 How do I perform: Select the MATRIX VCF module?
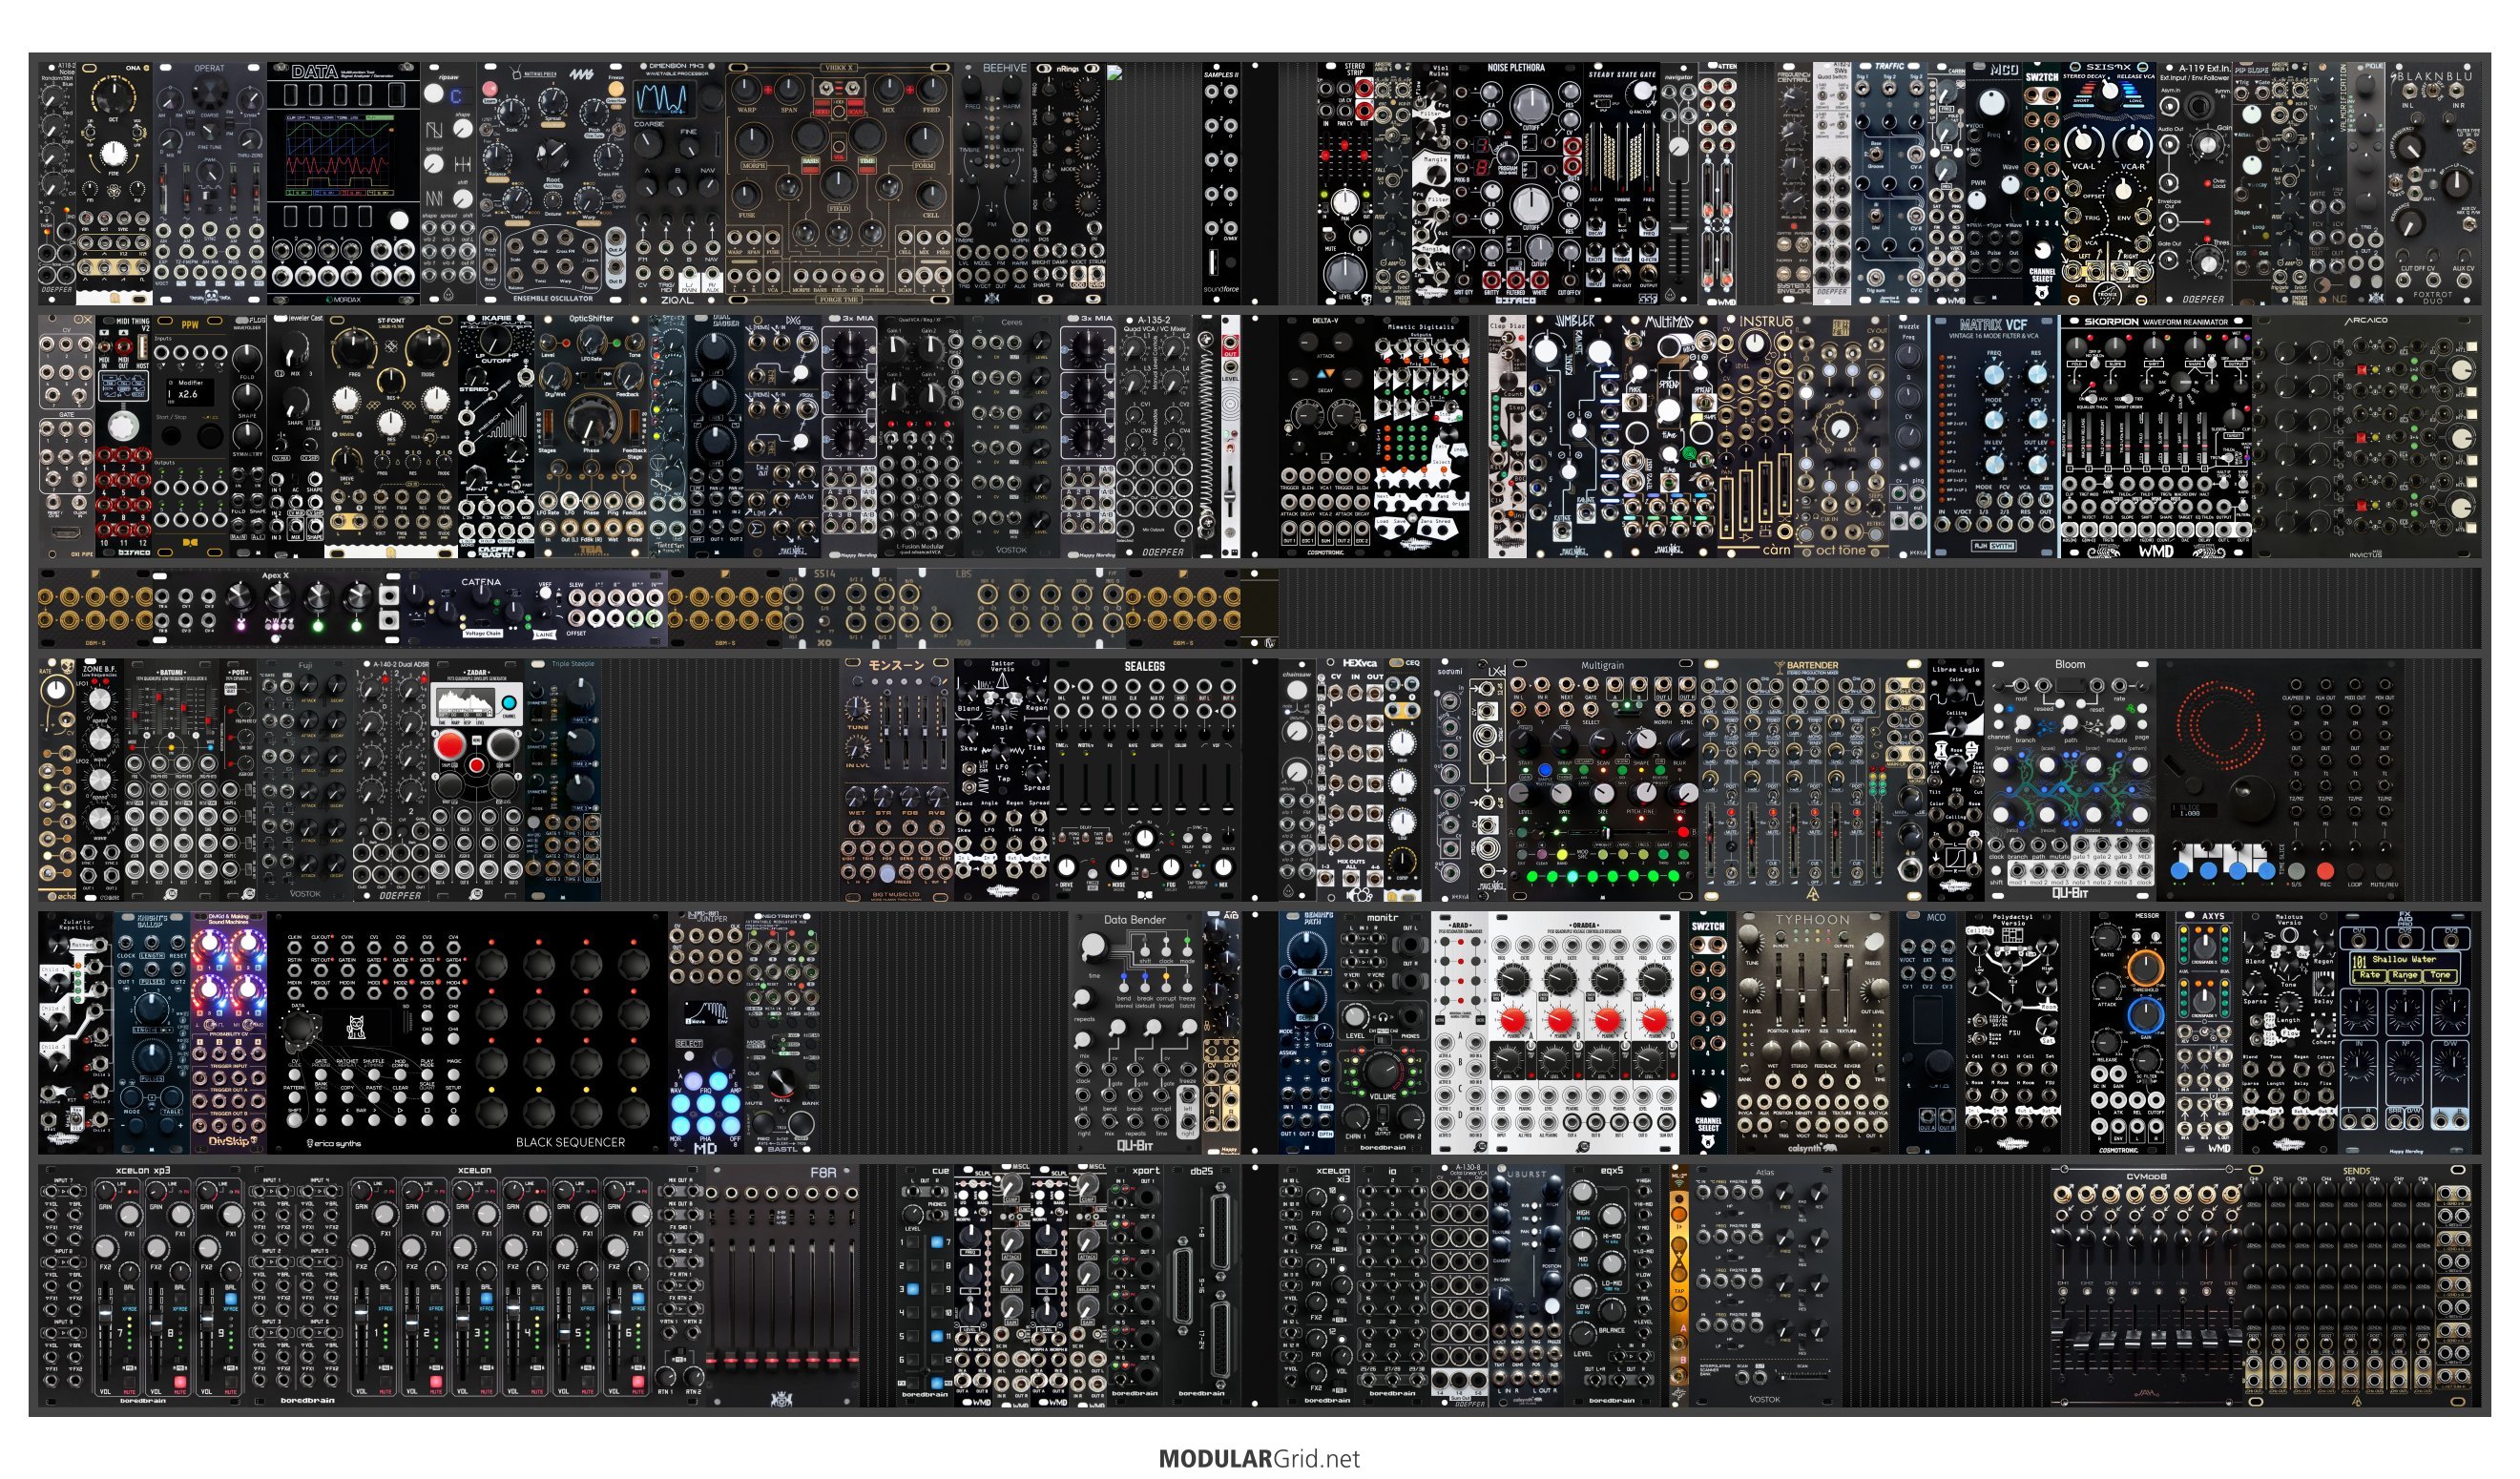coord(1993,436)
